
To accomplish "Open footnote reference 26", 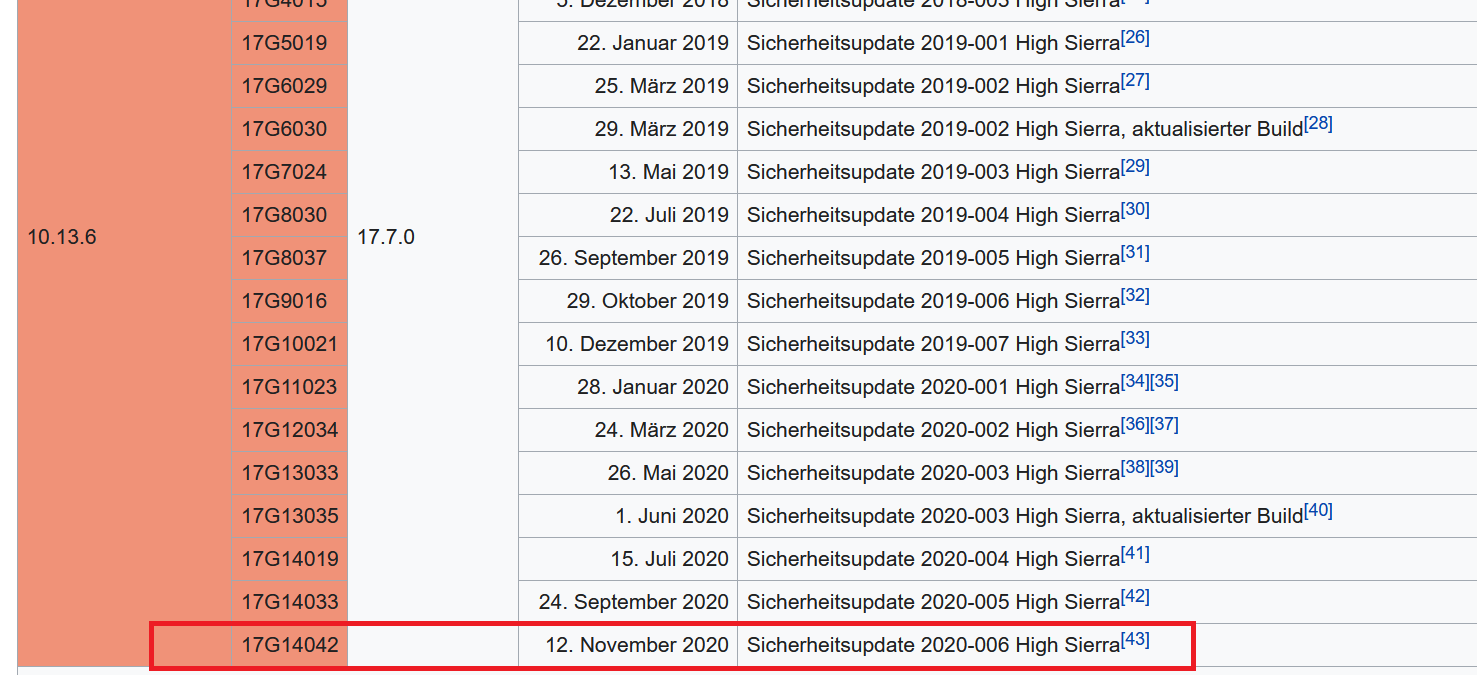I will pyautogui.click(x=1135, y=38).
